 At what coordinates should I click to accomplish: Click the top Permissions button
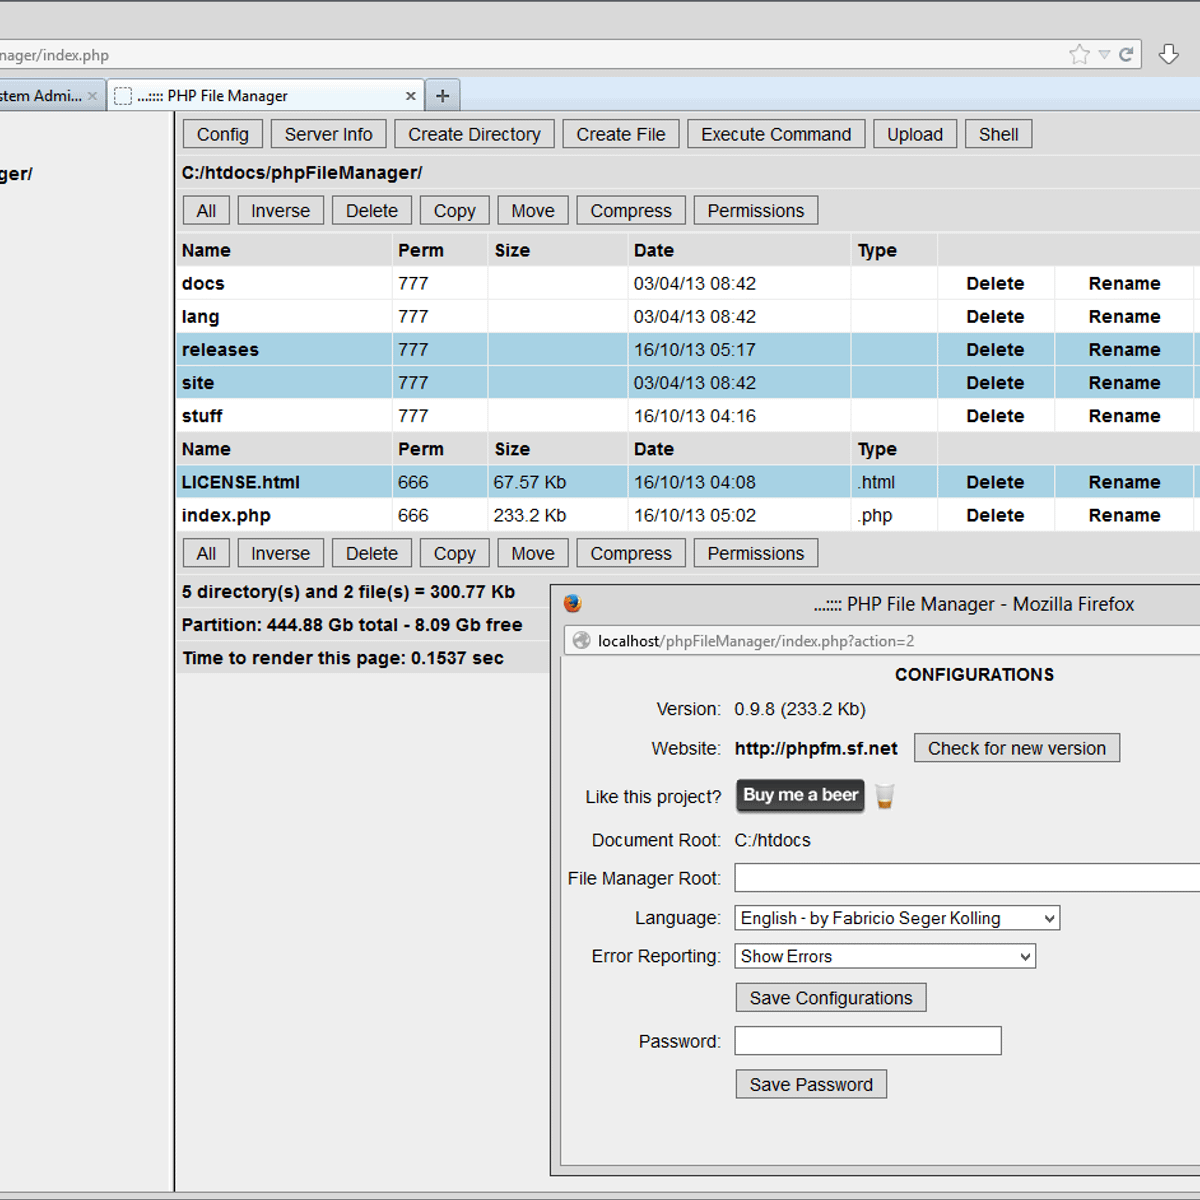pos(756,211)
